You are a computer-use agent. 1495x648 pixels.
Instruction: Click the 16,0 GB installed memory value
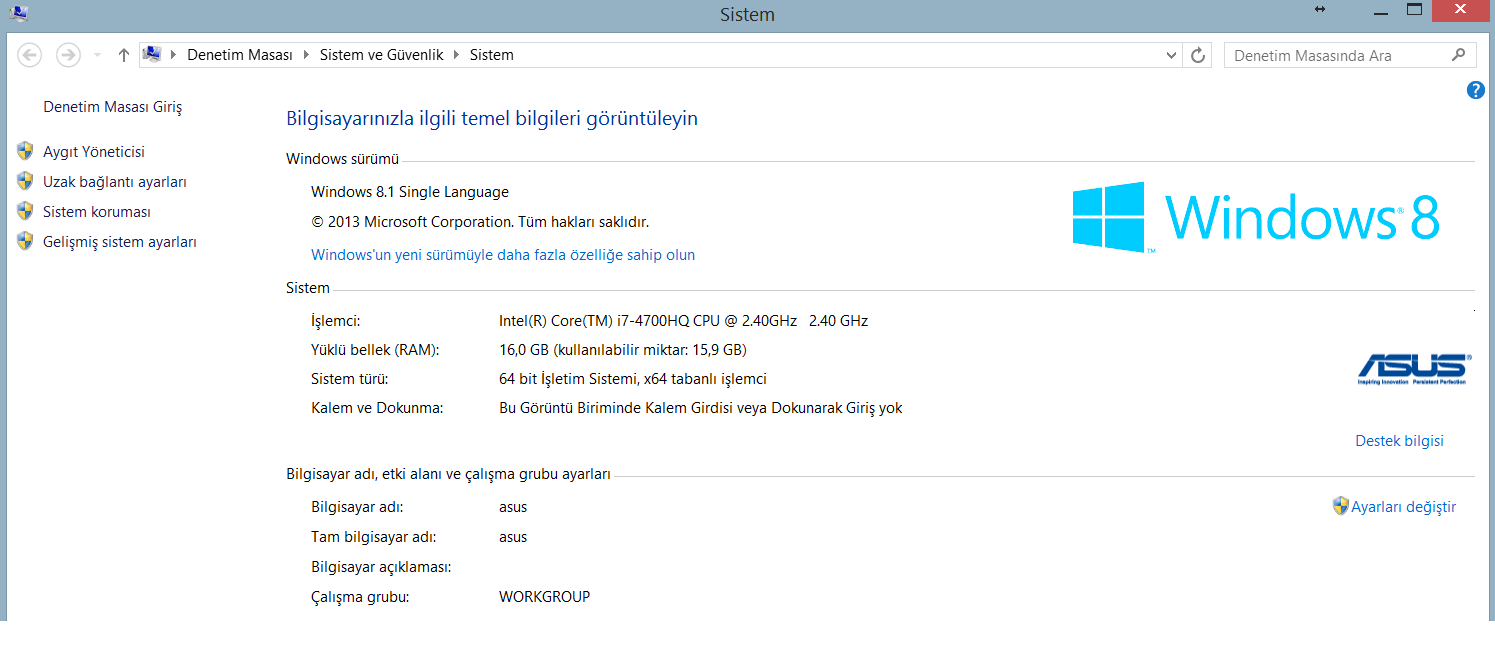[623, 350]
